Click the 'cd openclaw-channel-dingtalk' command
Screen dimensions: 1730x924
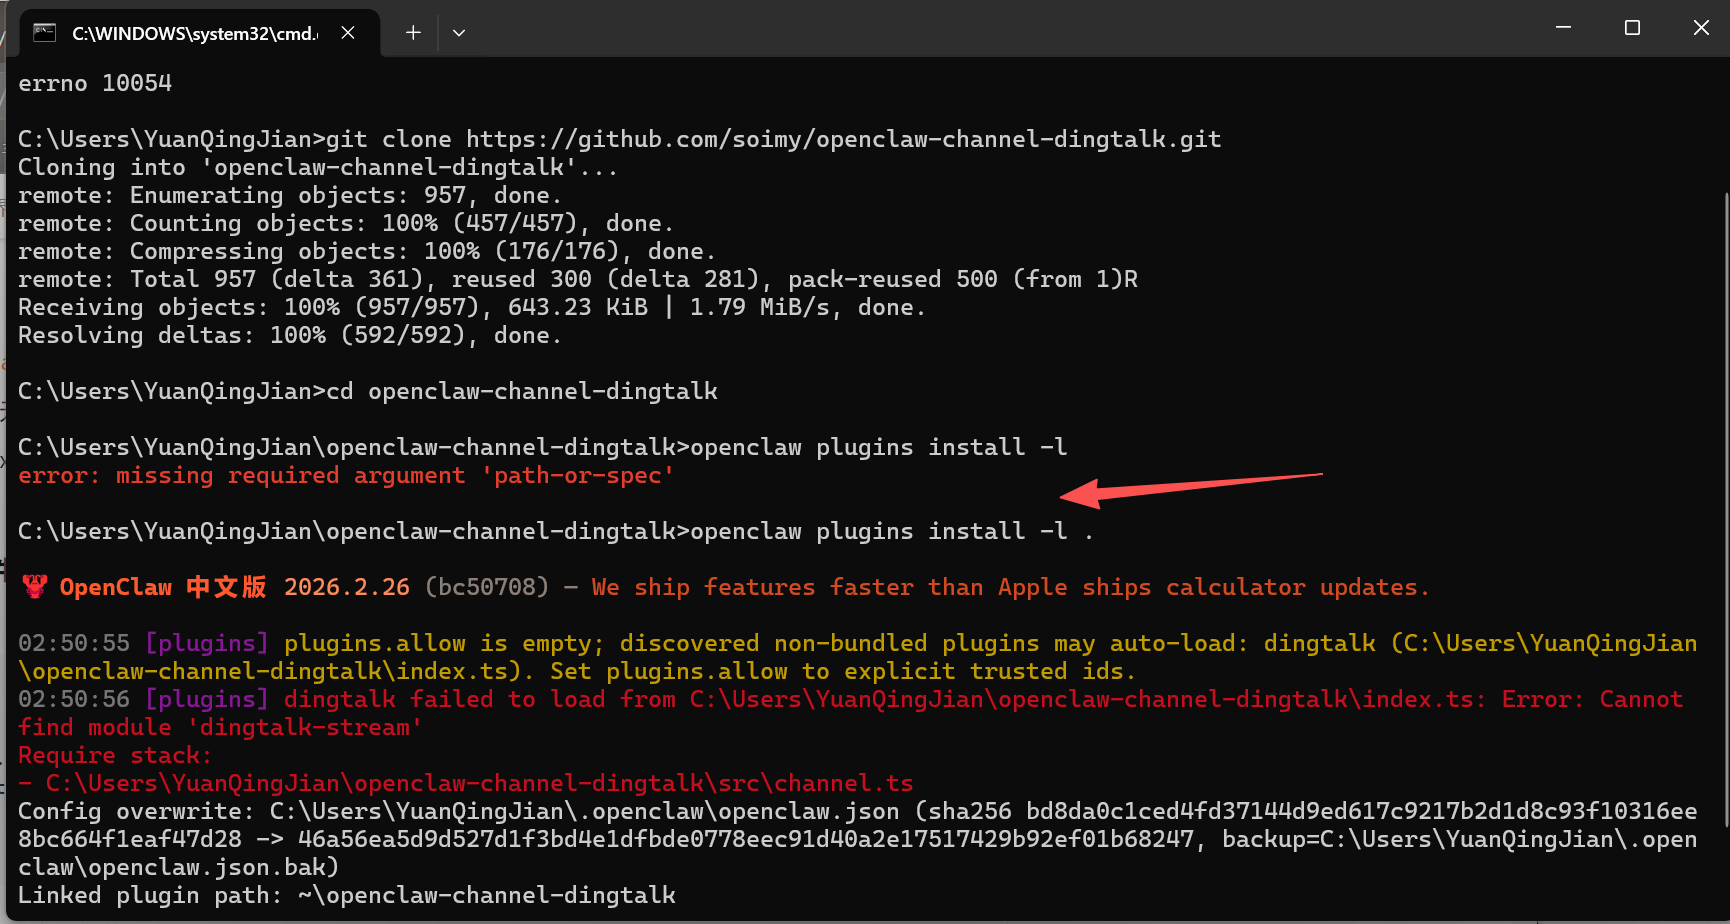521,391
